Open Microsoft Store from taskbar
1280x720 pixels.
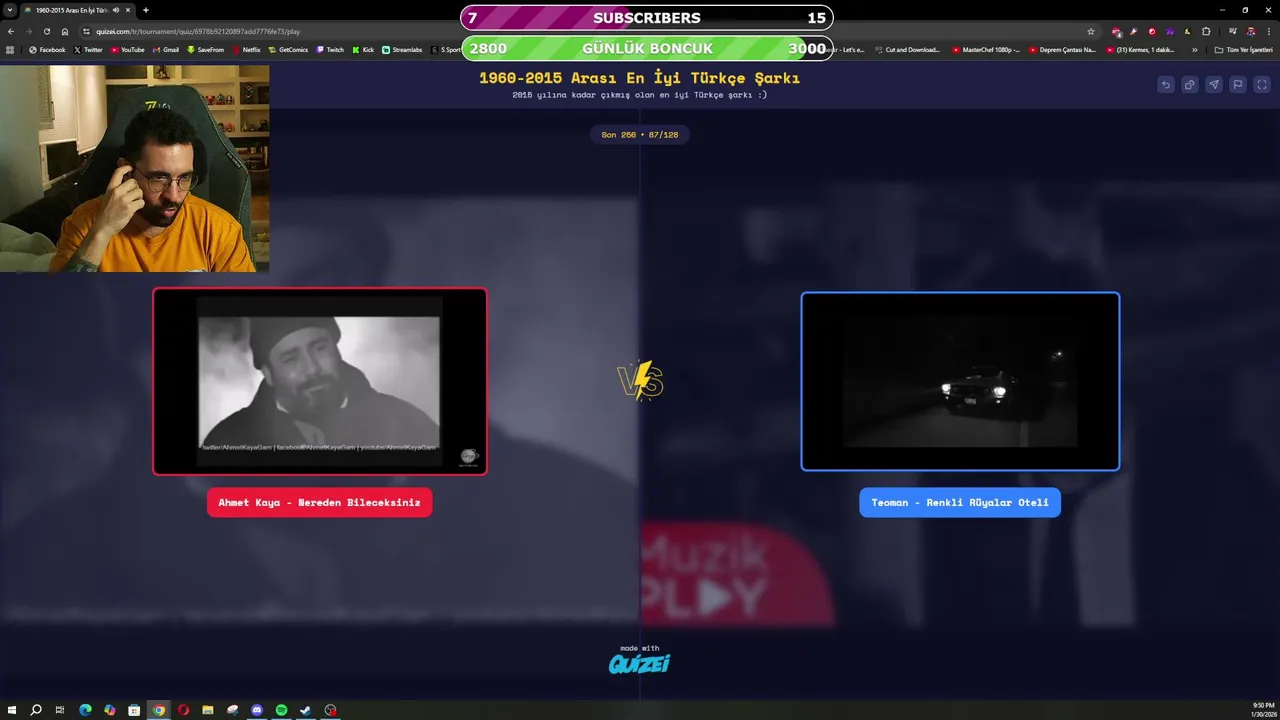pos(134,710)
